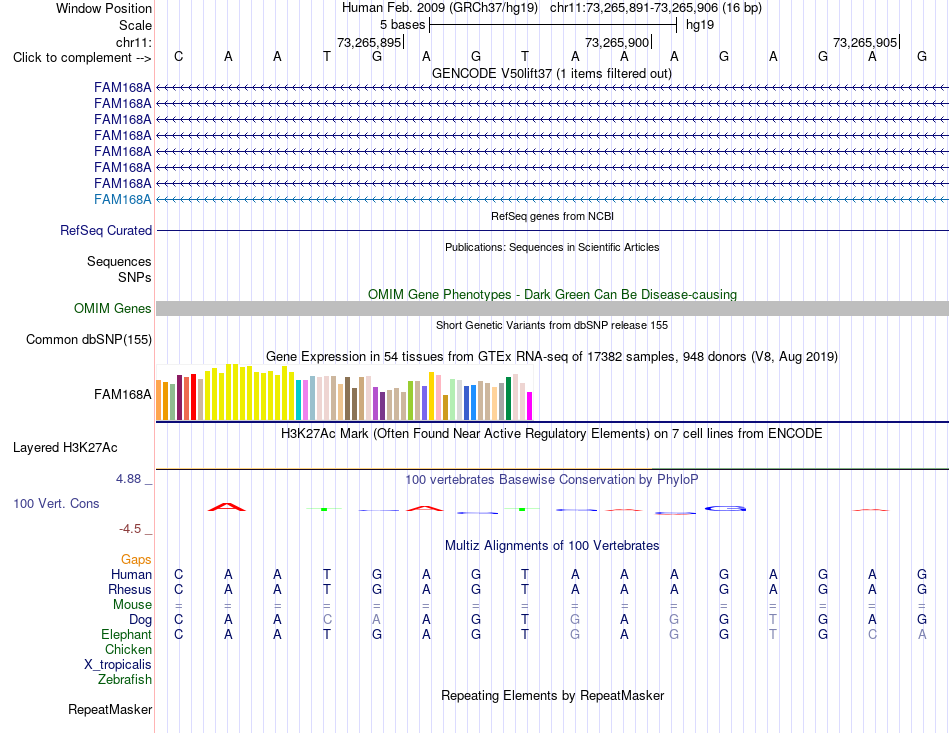Click the '5 bases' scale bar label

click(402, 25)
